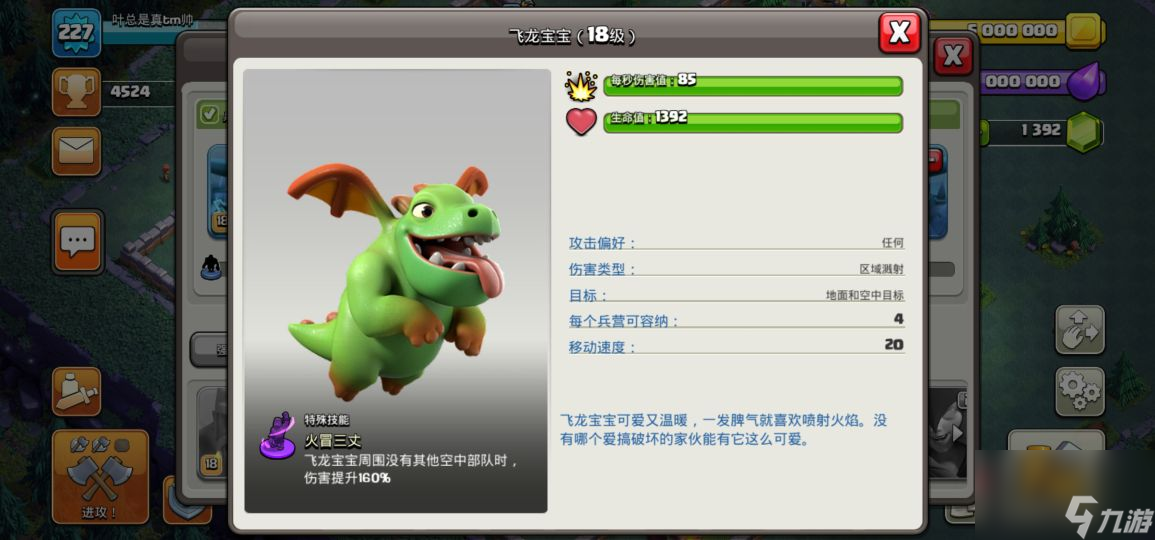This screenshot has width=1155, height=540.
Task: Open the settings gears button
Action: pyautogui.click(x=1080, y=391)
